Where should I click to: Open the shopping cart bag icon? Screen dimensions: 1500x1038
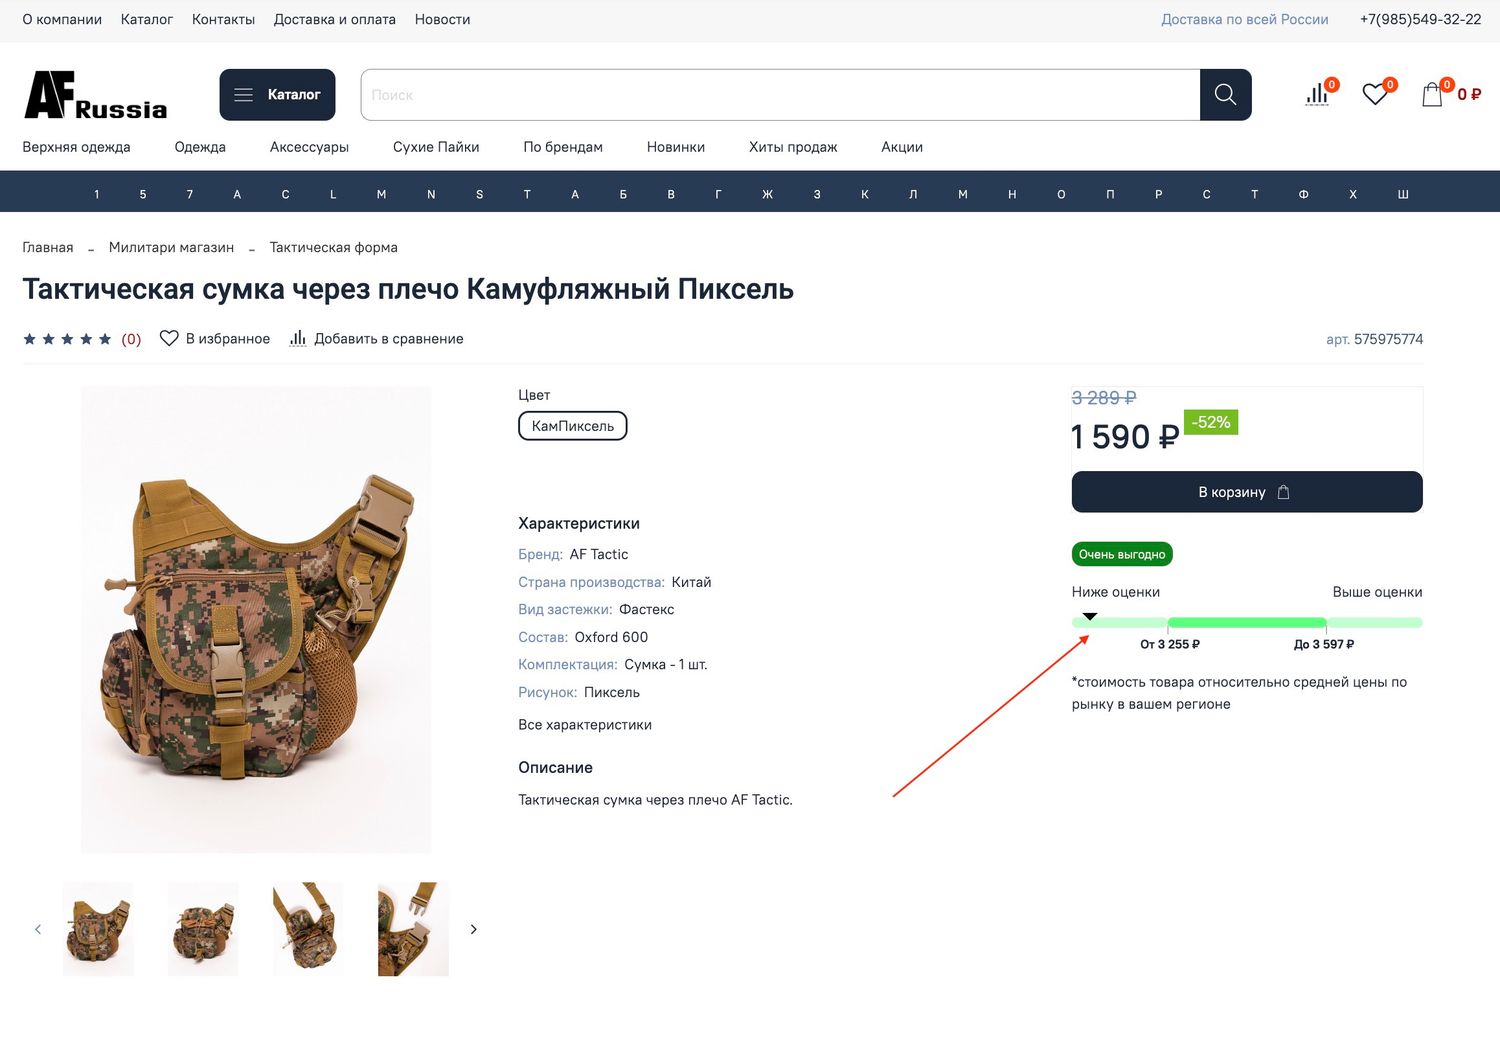(x=1432, y=95)
